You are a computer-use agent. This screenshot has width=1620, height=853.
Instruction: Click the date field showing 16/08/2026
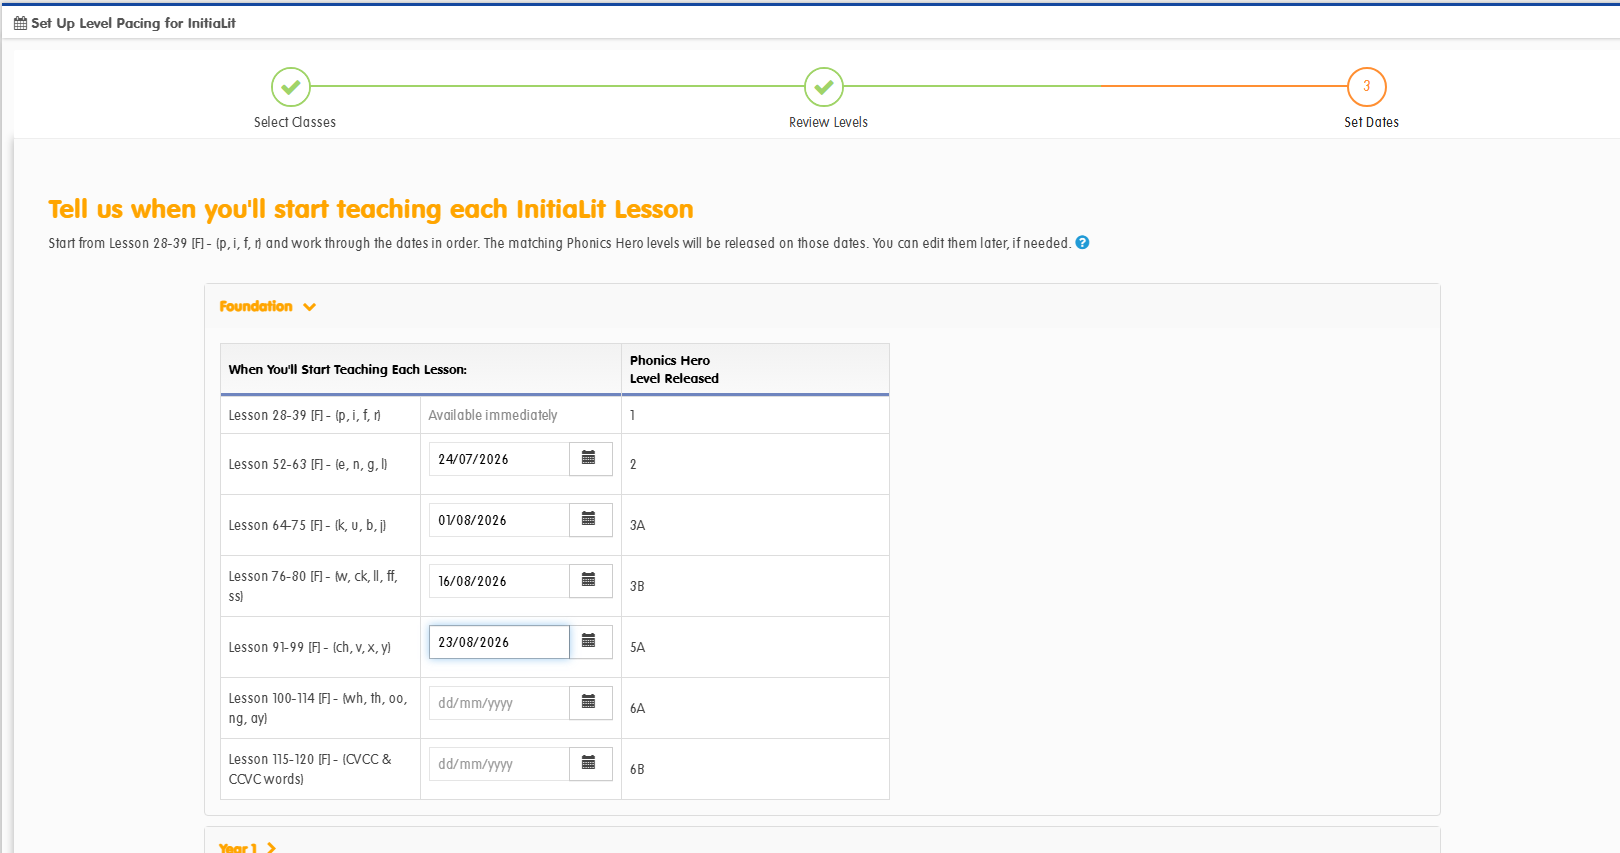point(499,581)
